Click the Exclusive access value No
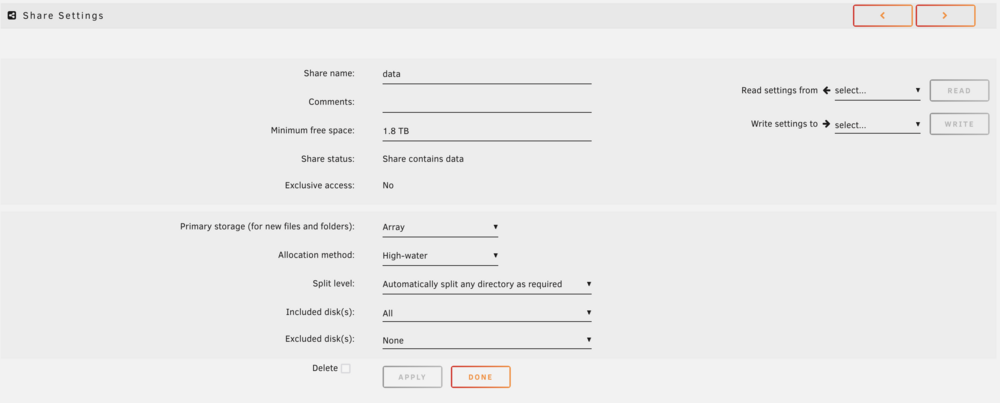This screenshot has width=1000, height=403. pos(388,186)
